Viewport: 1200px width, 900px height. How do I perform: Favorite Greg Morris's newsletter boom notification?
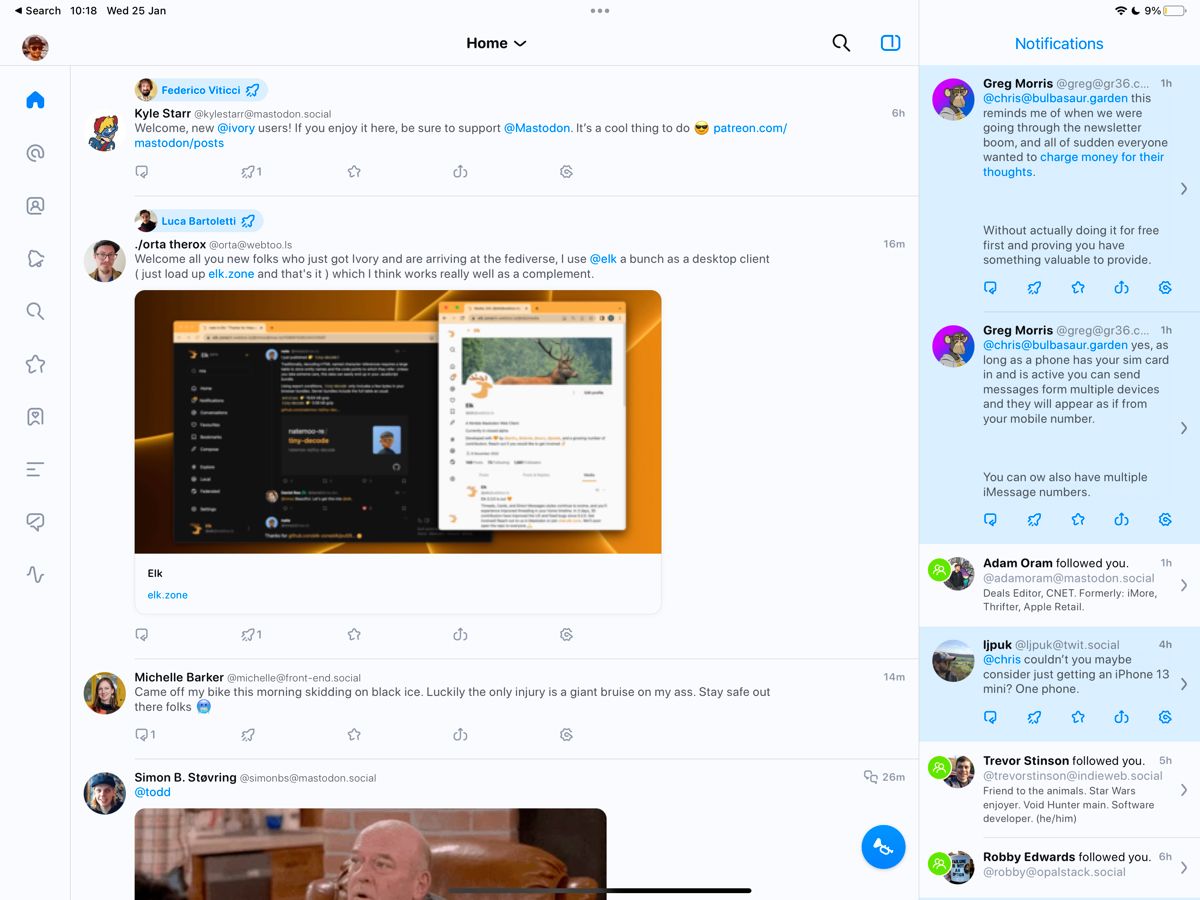pyautogui.click(x=1078, y=288)
